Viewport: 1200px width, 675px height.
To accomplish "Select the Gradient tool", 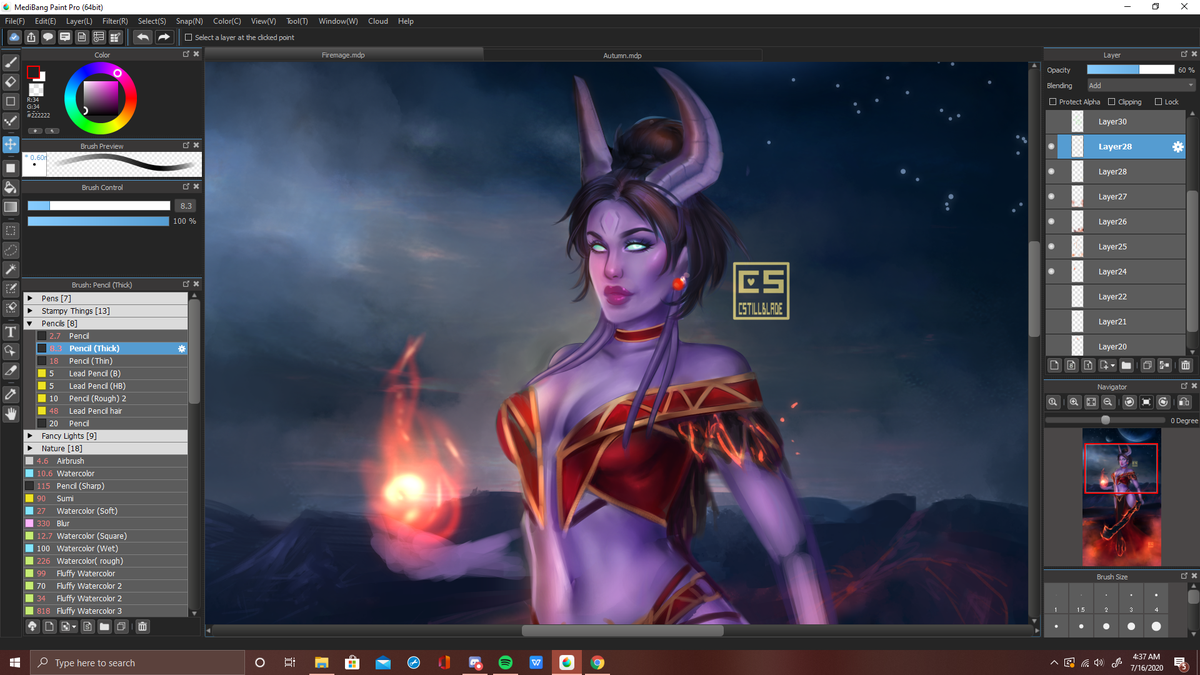I will coord(11,207).
